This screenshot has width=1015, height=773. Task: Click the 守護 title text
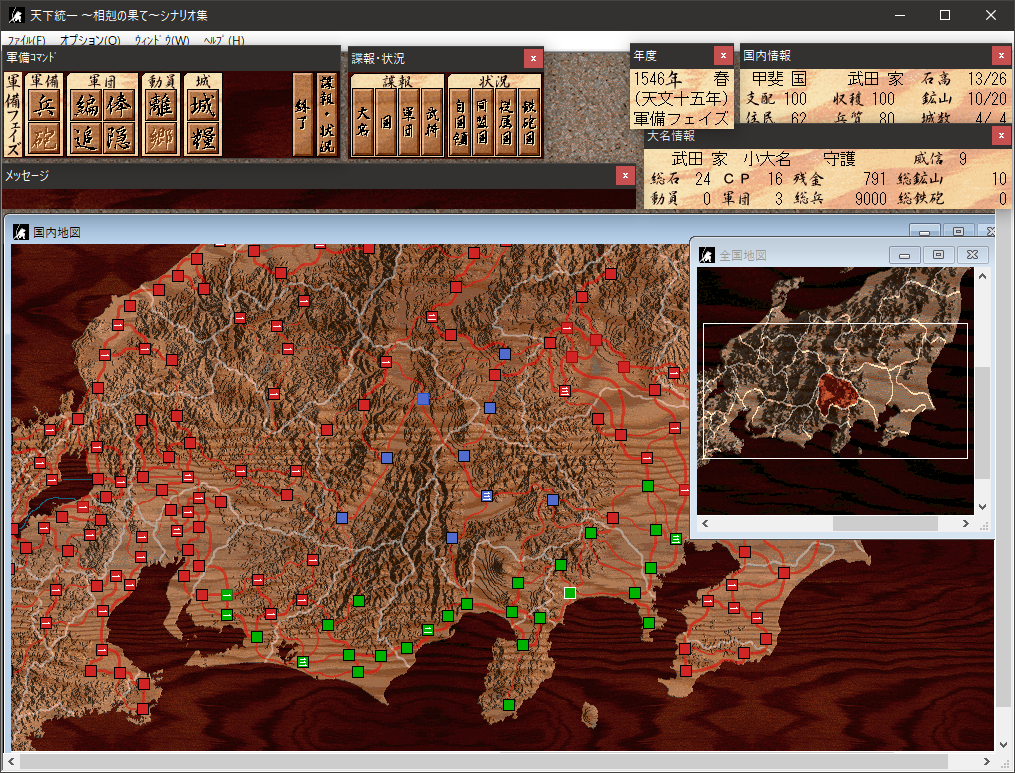[x=839, y=159]
